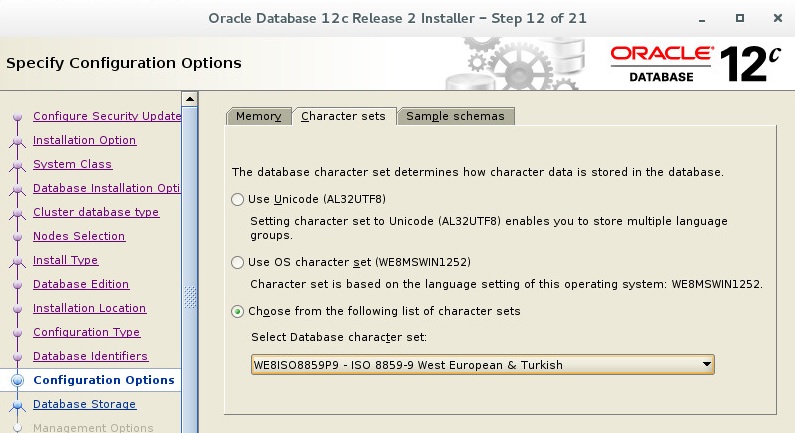
Task: Select Use Unicode (AL32UTF8) radio button
Action: (237, 199)
